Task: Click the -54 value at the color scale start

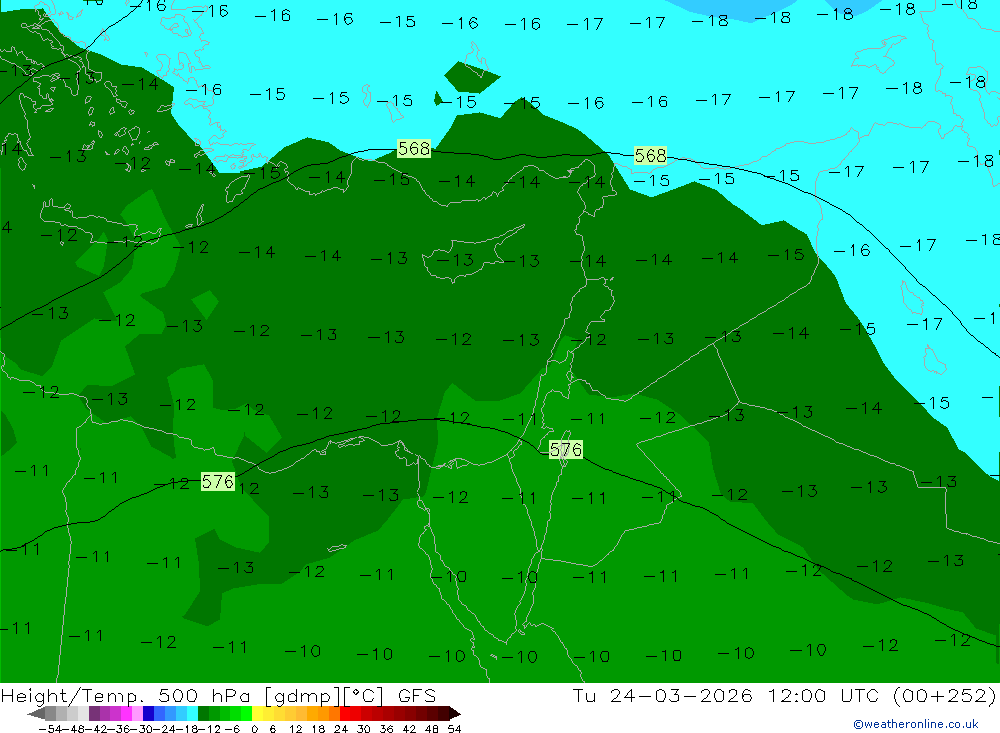Action: 50,729
